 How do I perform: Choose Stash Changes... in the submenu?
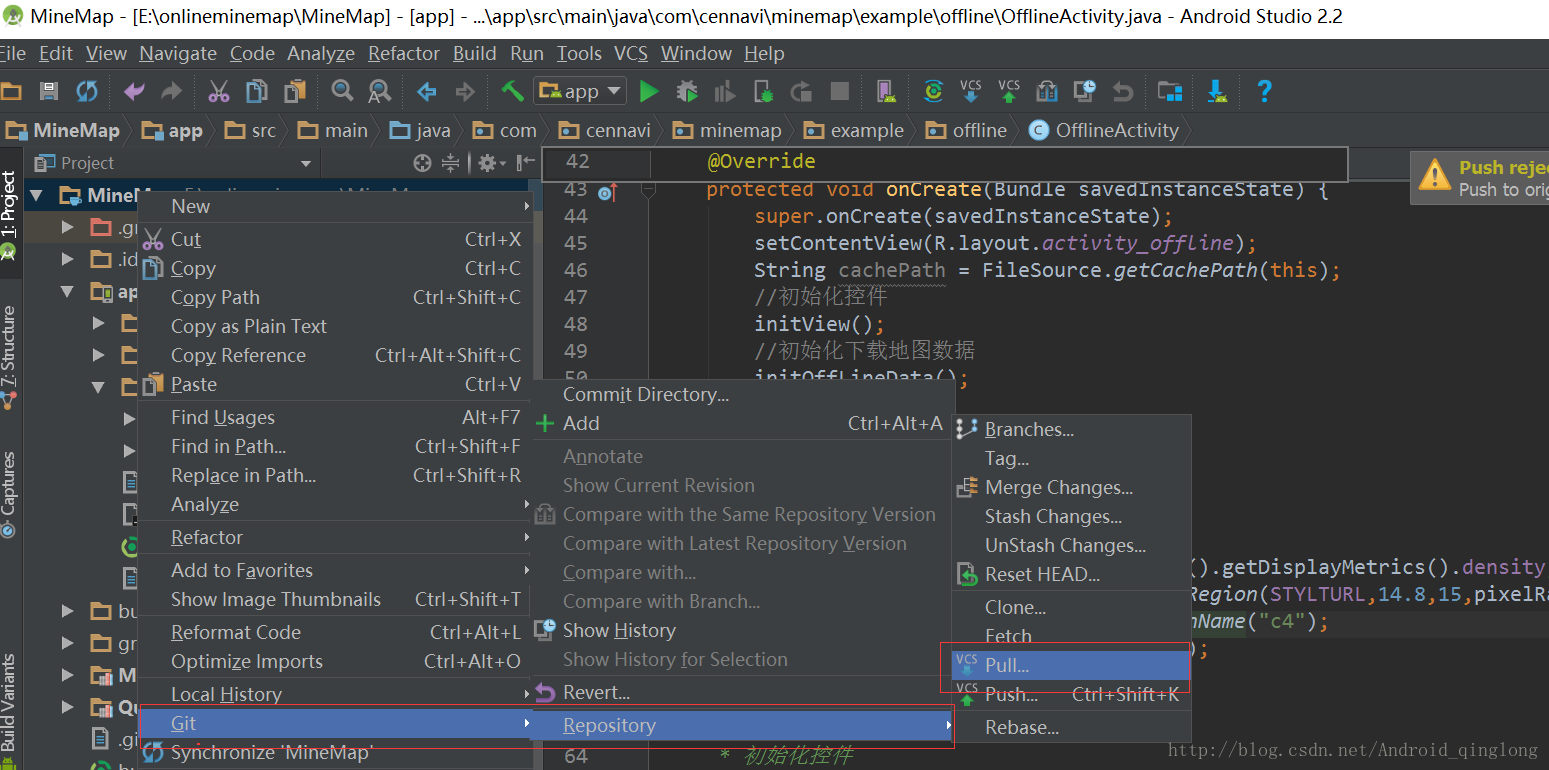coord(1070,517)
